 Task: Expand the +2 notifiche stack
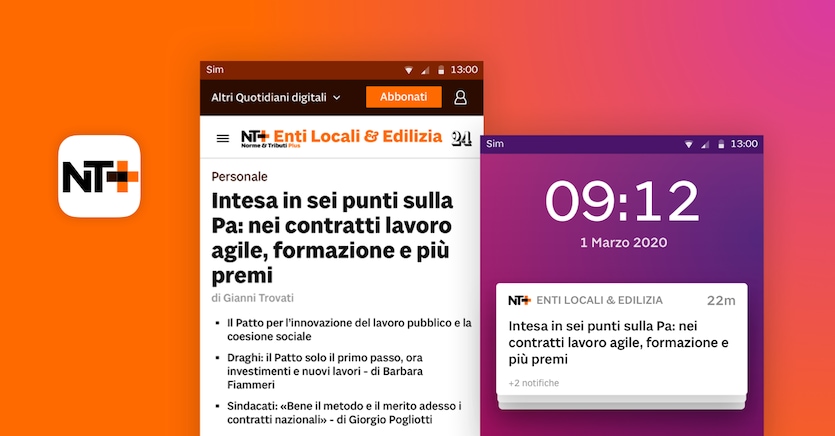click(534, 383)
